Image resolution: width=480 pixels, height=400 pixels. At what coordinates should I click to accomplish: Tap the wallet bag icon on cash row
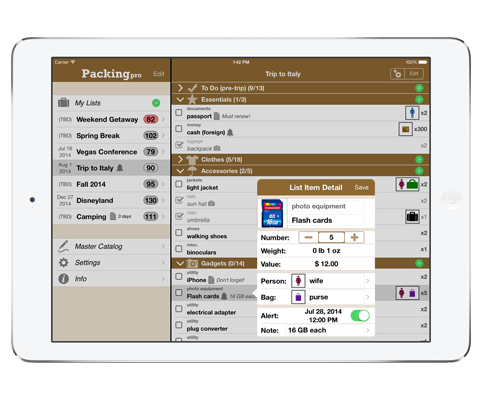[x=406, y=129]
